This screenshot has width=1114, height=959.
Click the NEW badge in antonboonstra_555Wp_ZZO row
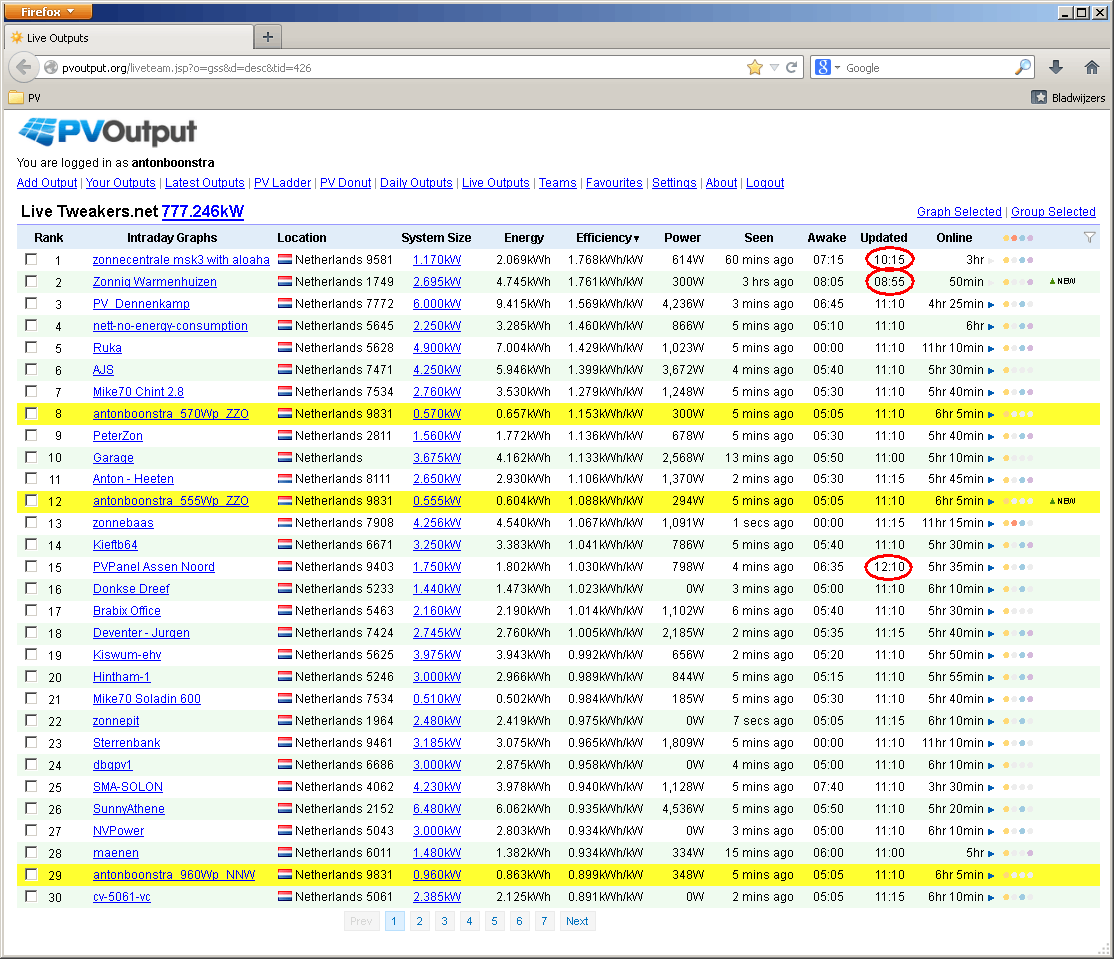1063,502
